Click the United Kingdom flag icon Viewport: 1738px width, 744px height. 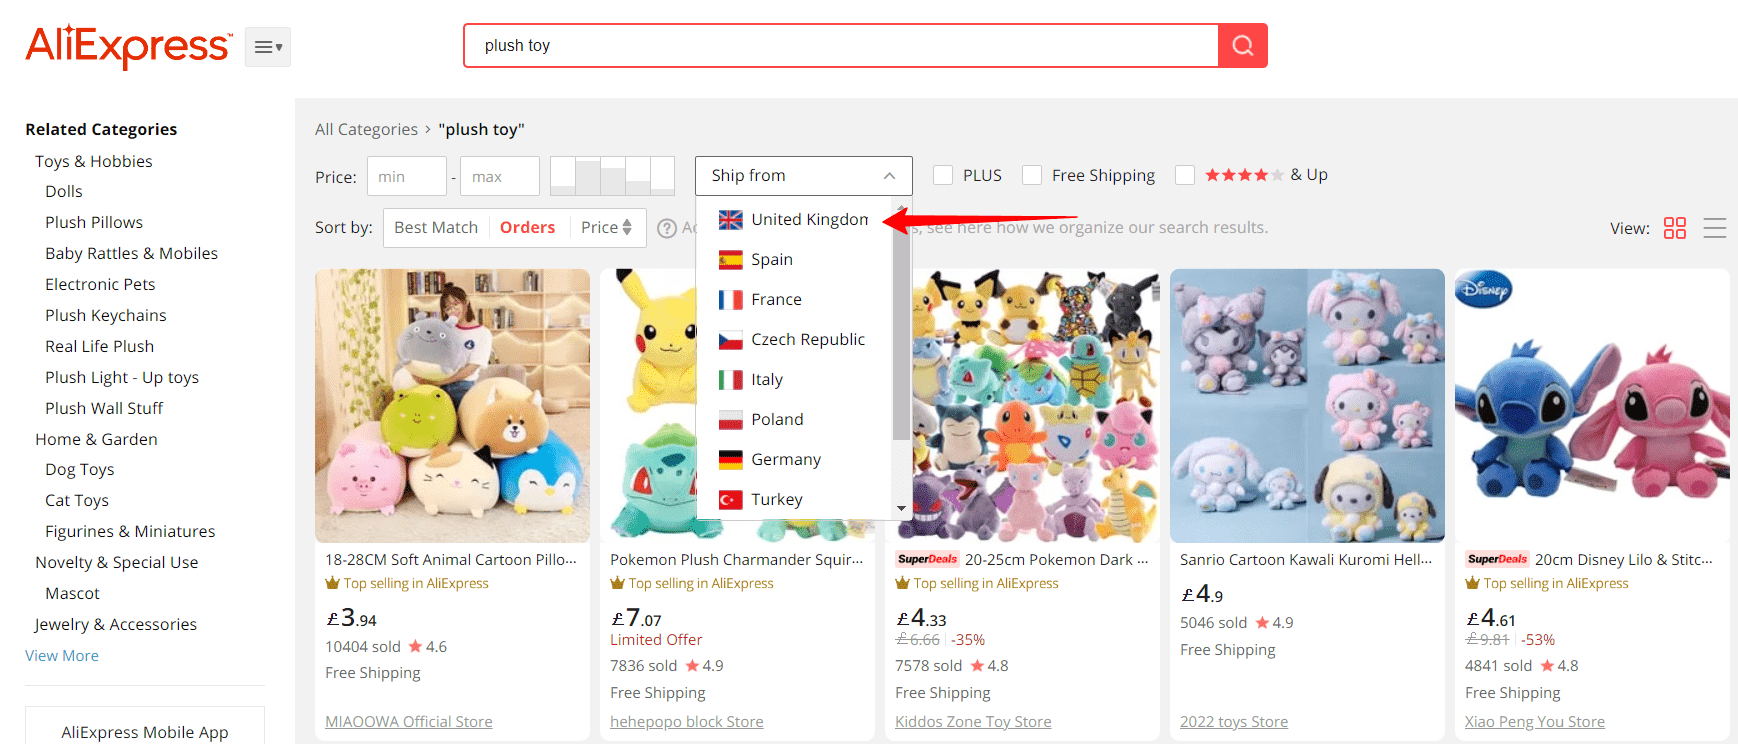(x=731, y=220)
